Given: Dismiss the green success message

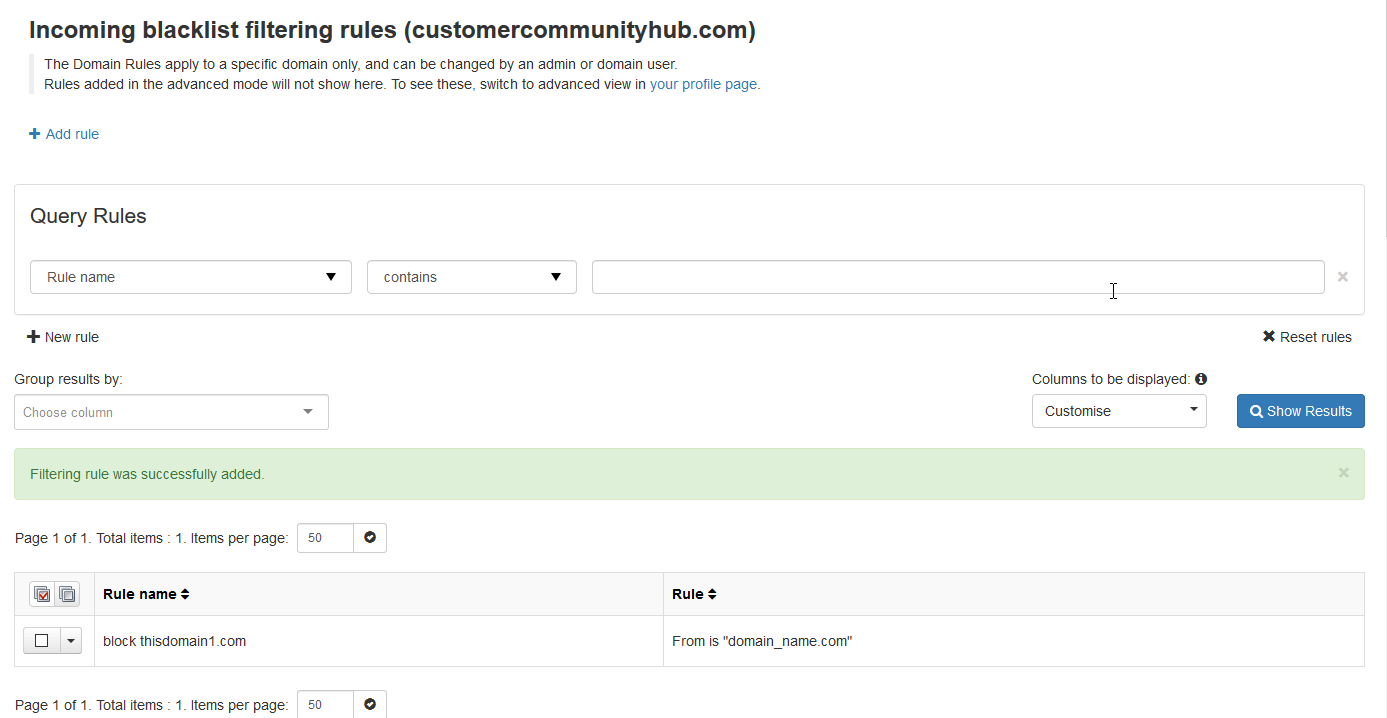Looking at the screenshot, I should tap(1343, 473).
